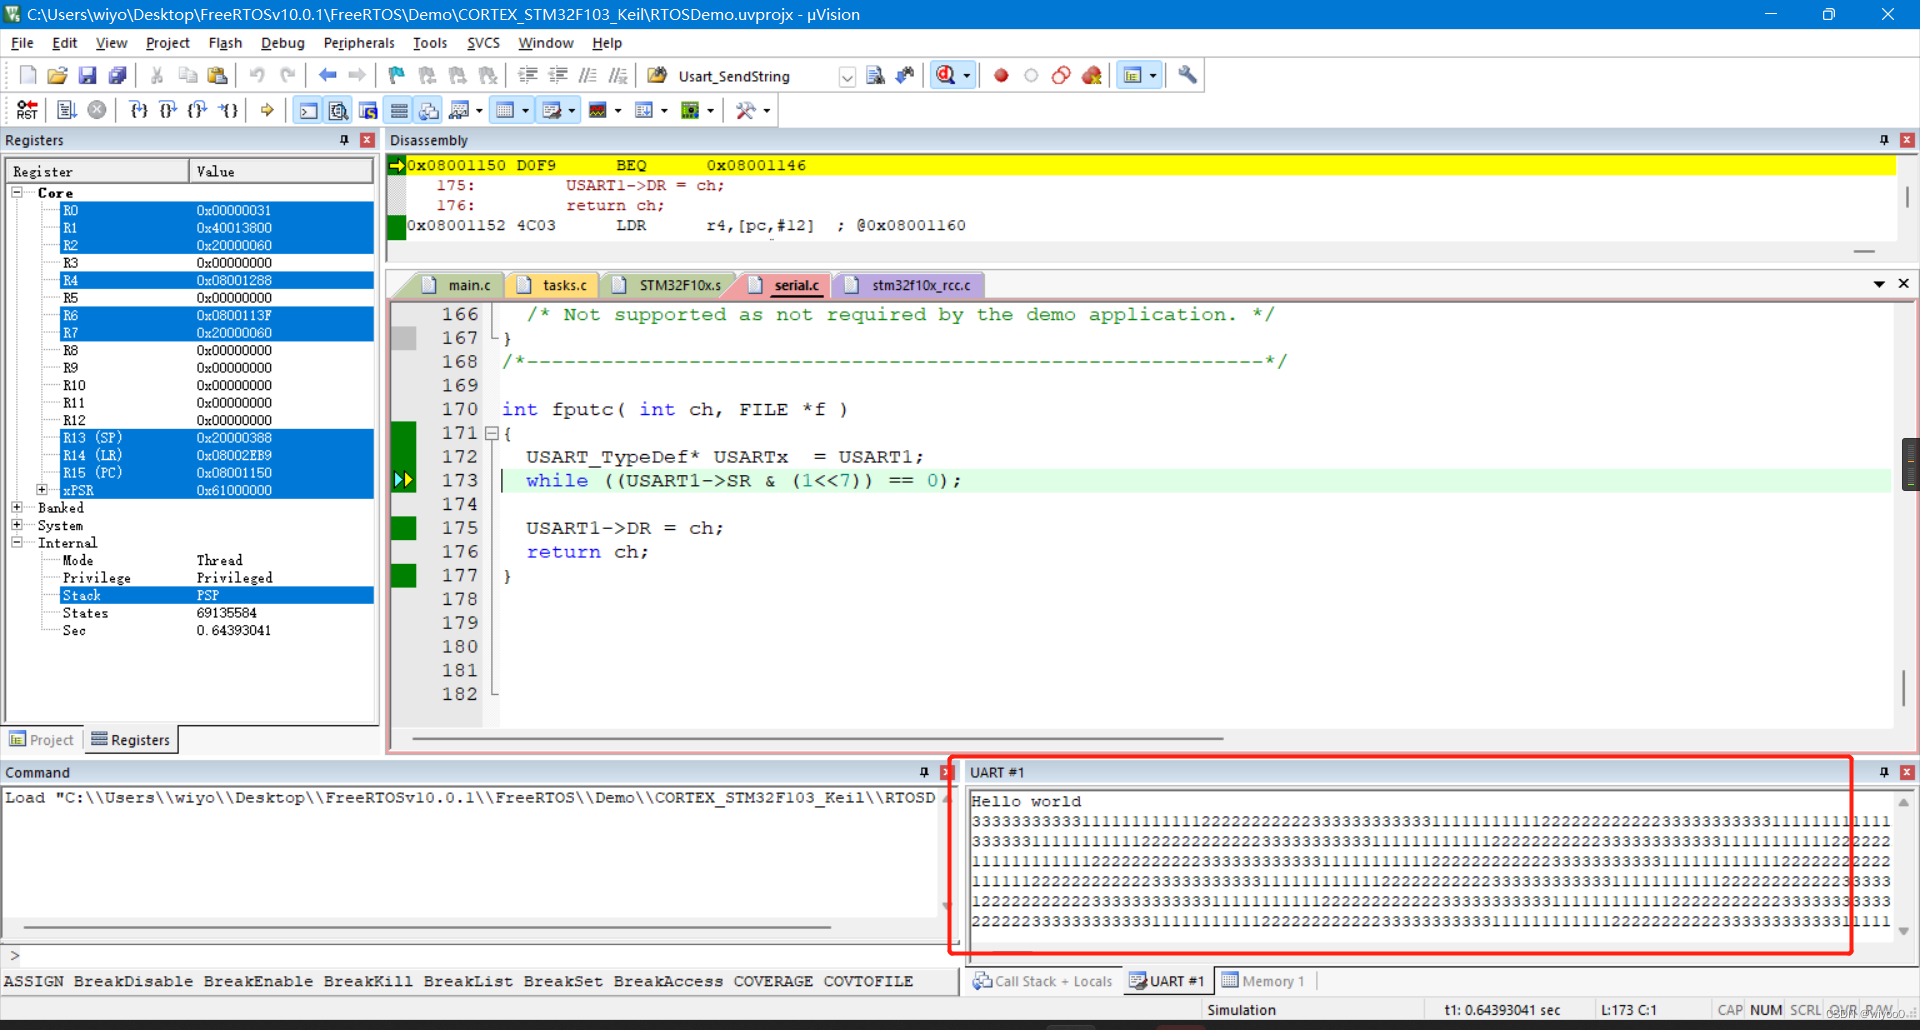Image resolution: width=1920 pixels, height=1030 pixels.
Task: Open the Memory Windows dropdown arrow
Action: 525,110
